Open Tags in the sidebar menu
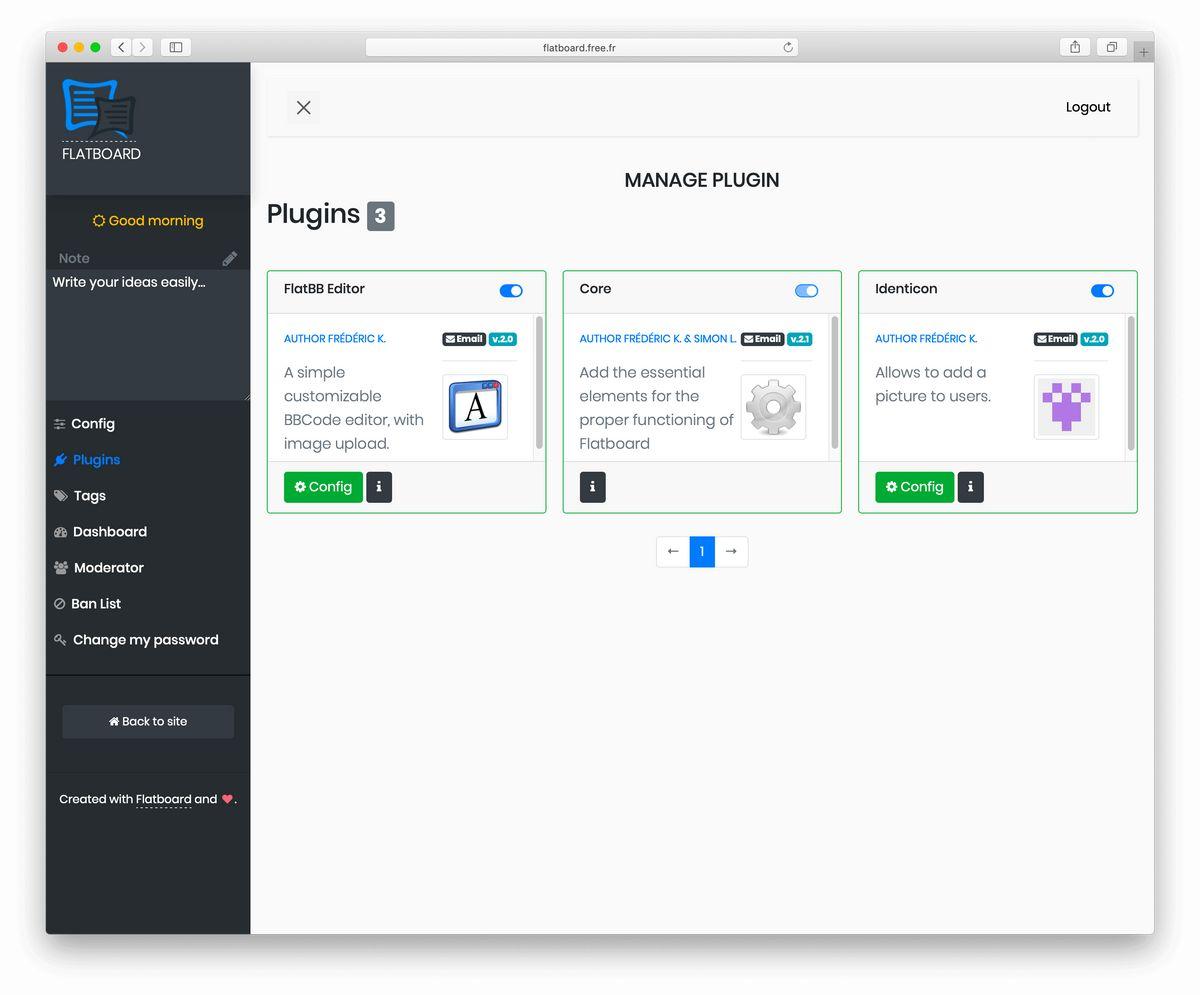Image resolution: width=1200 pixels, height=995 pixels. click(80, 496)
